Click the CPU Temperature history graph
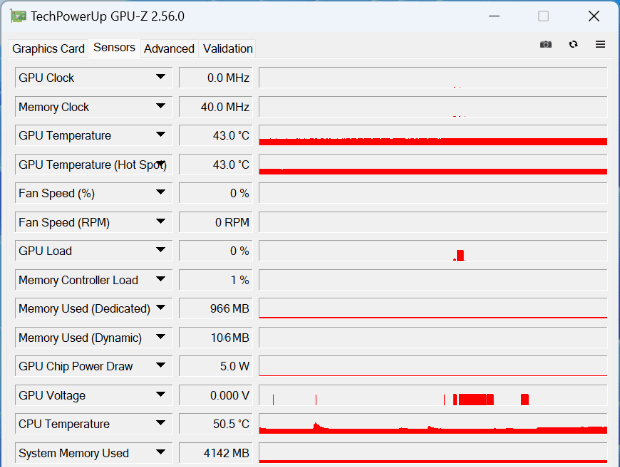The height and width of the screenshot is (467, 620). click(x=433, y=424)
